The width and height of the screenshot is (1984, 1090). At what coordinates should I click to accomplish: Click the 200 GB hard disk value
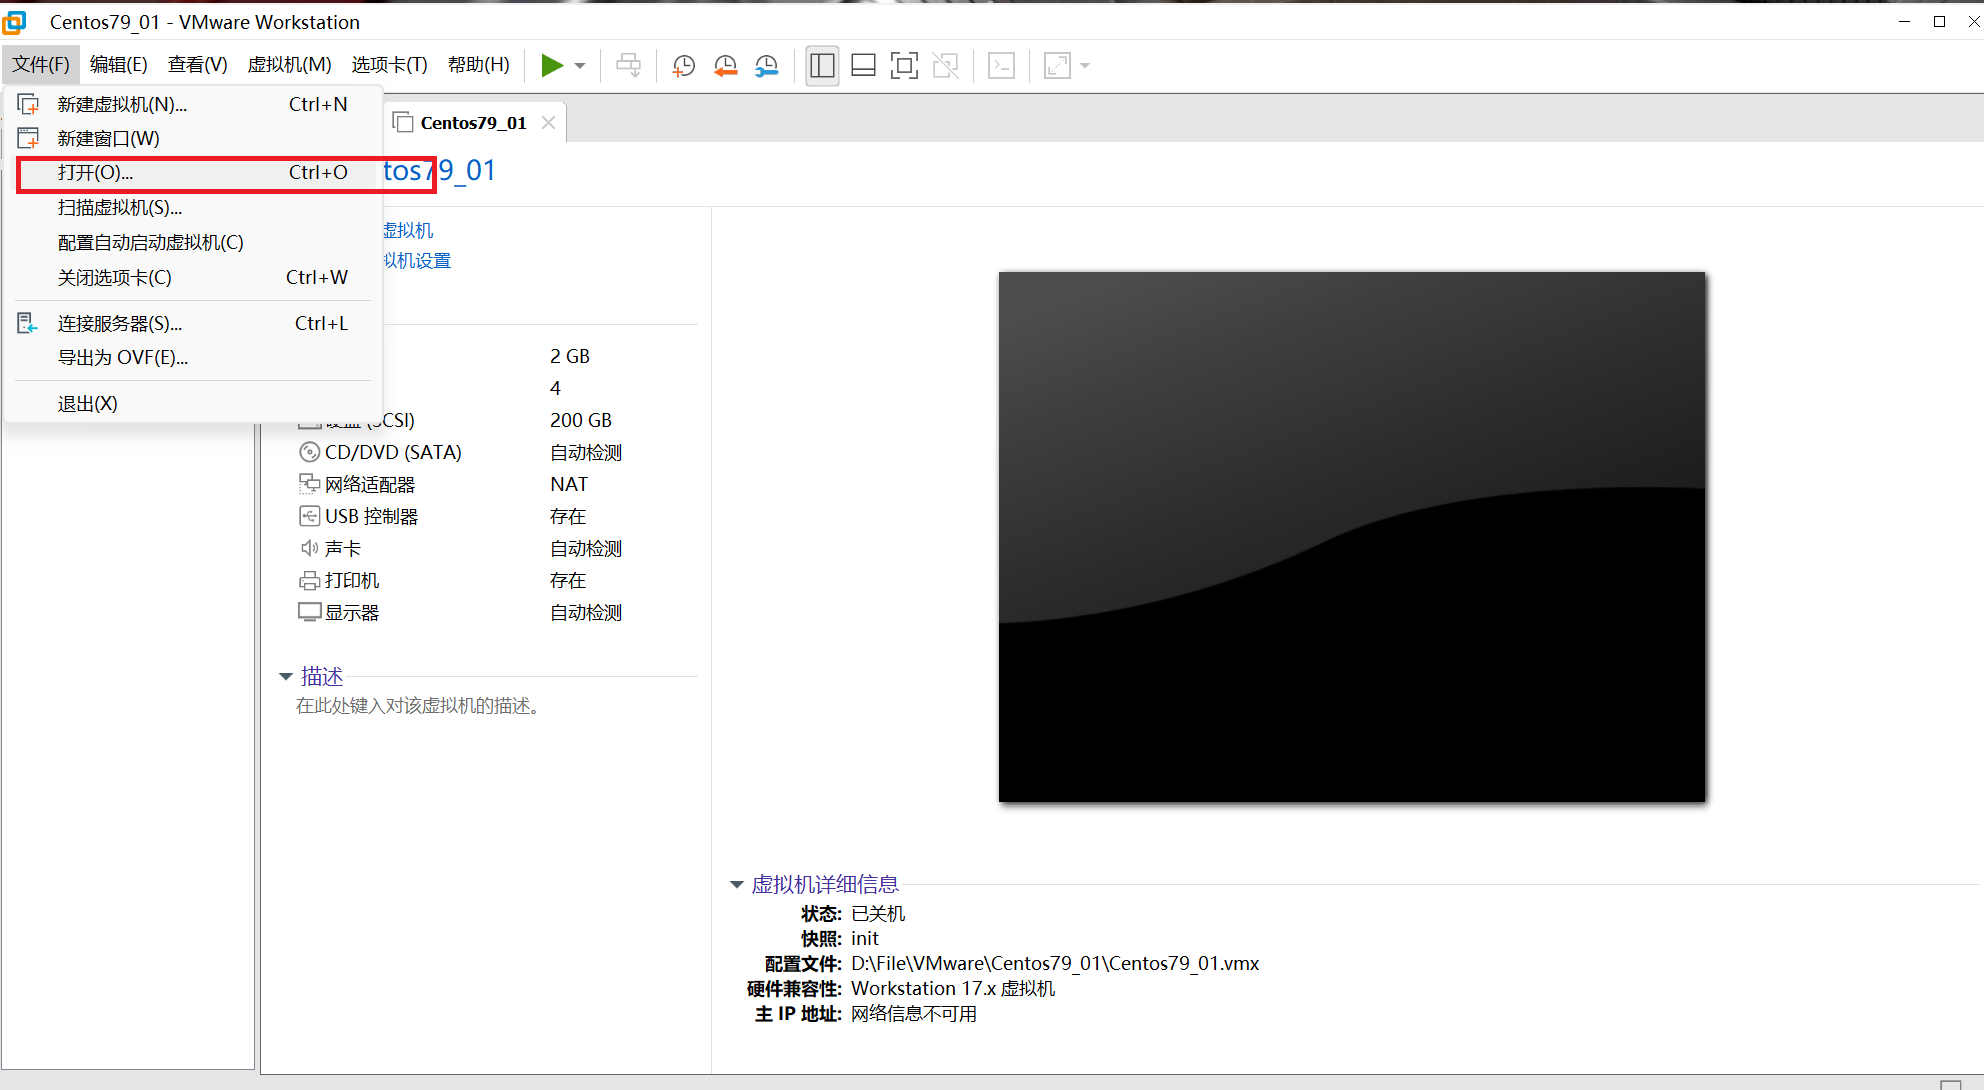point(580,420)
